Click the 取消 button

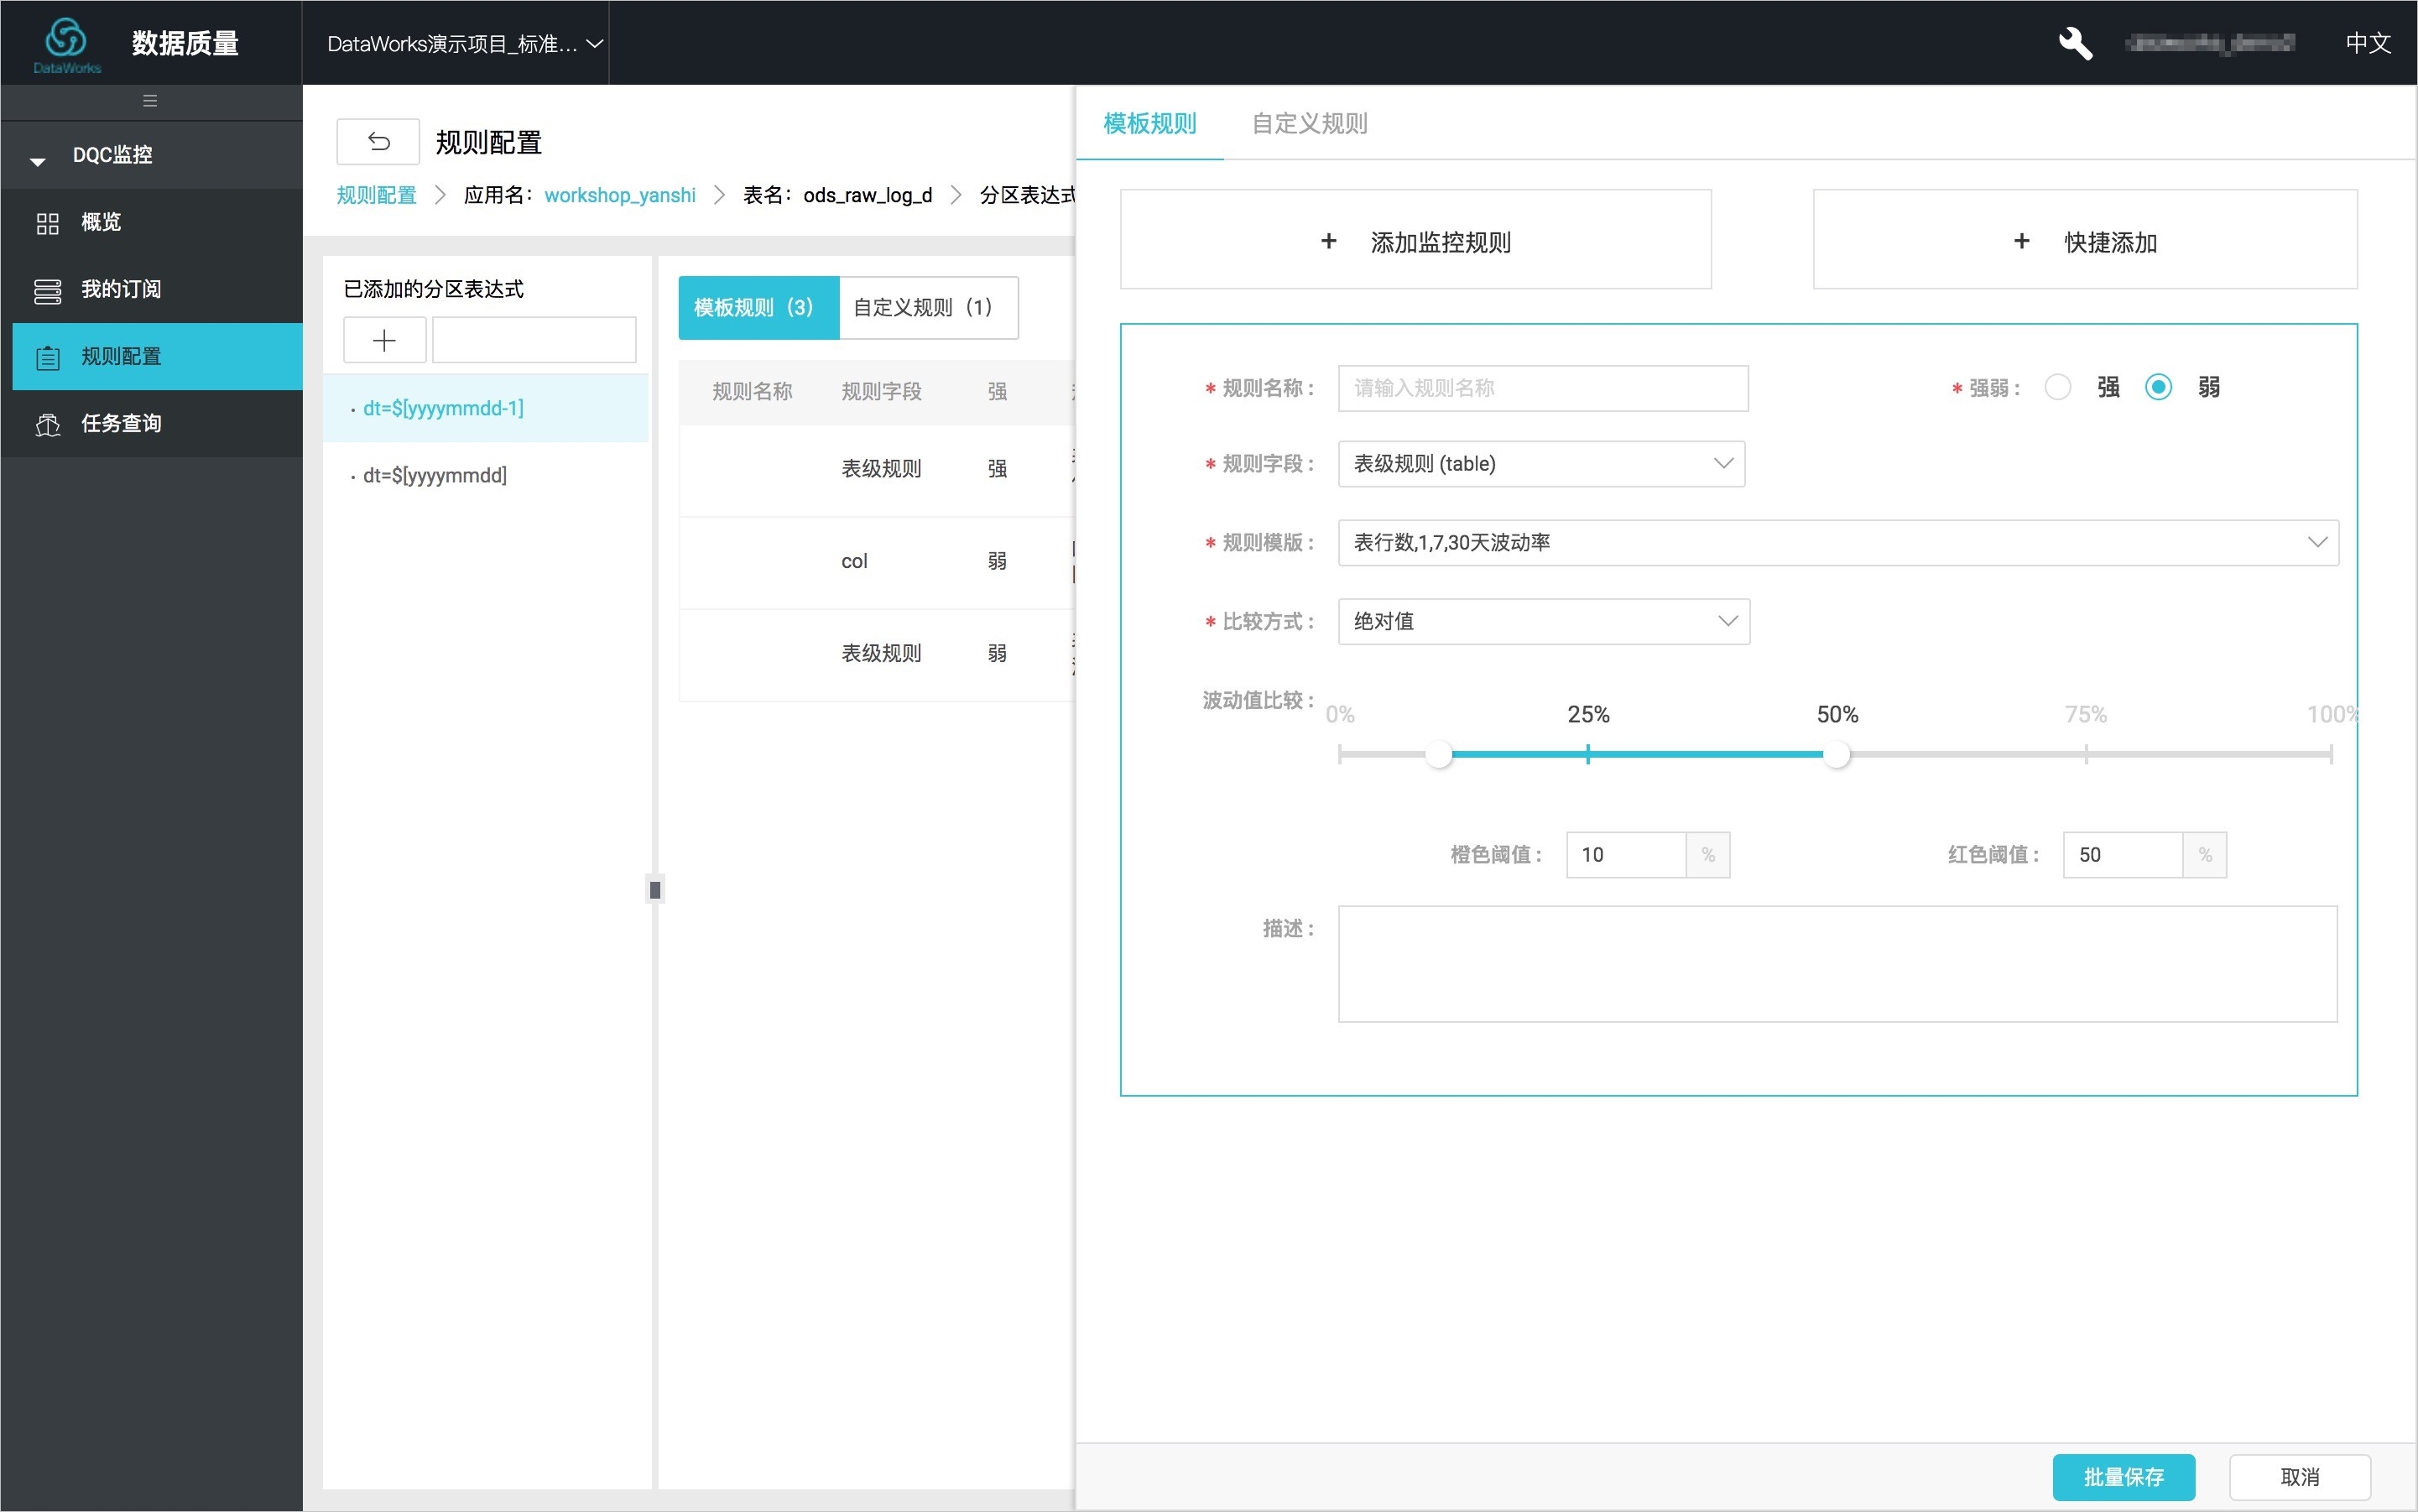2299,1477
